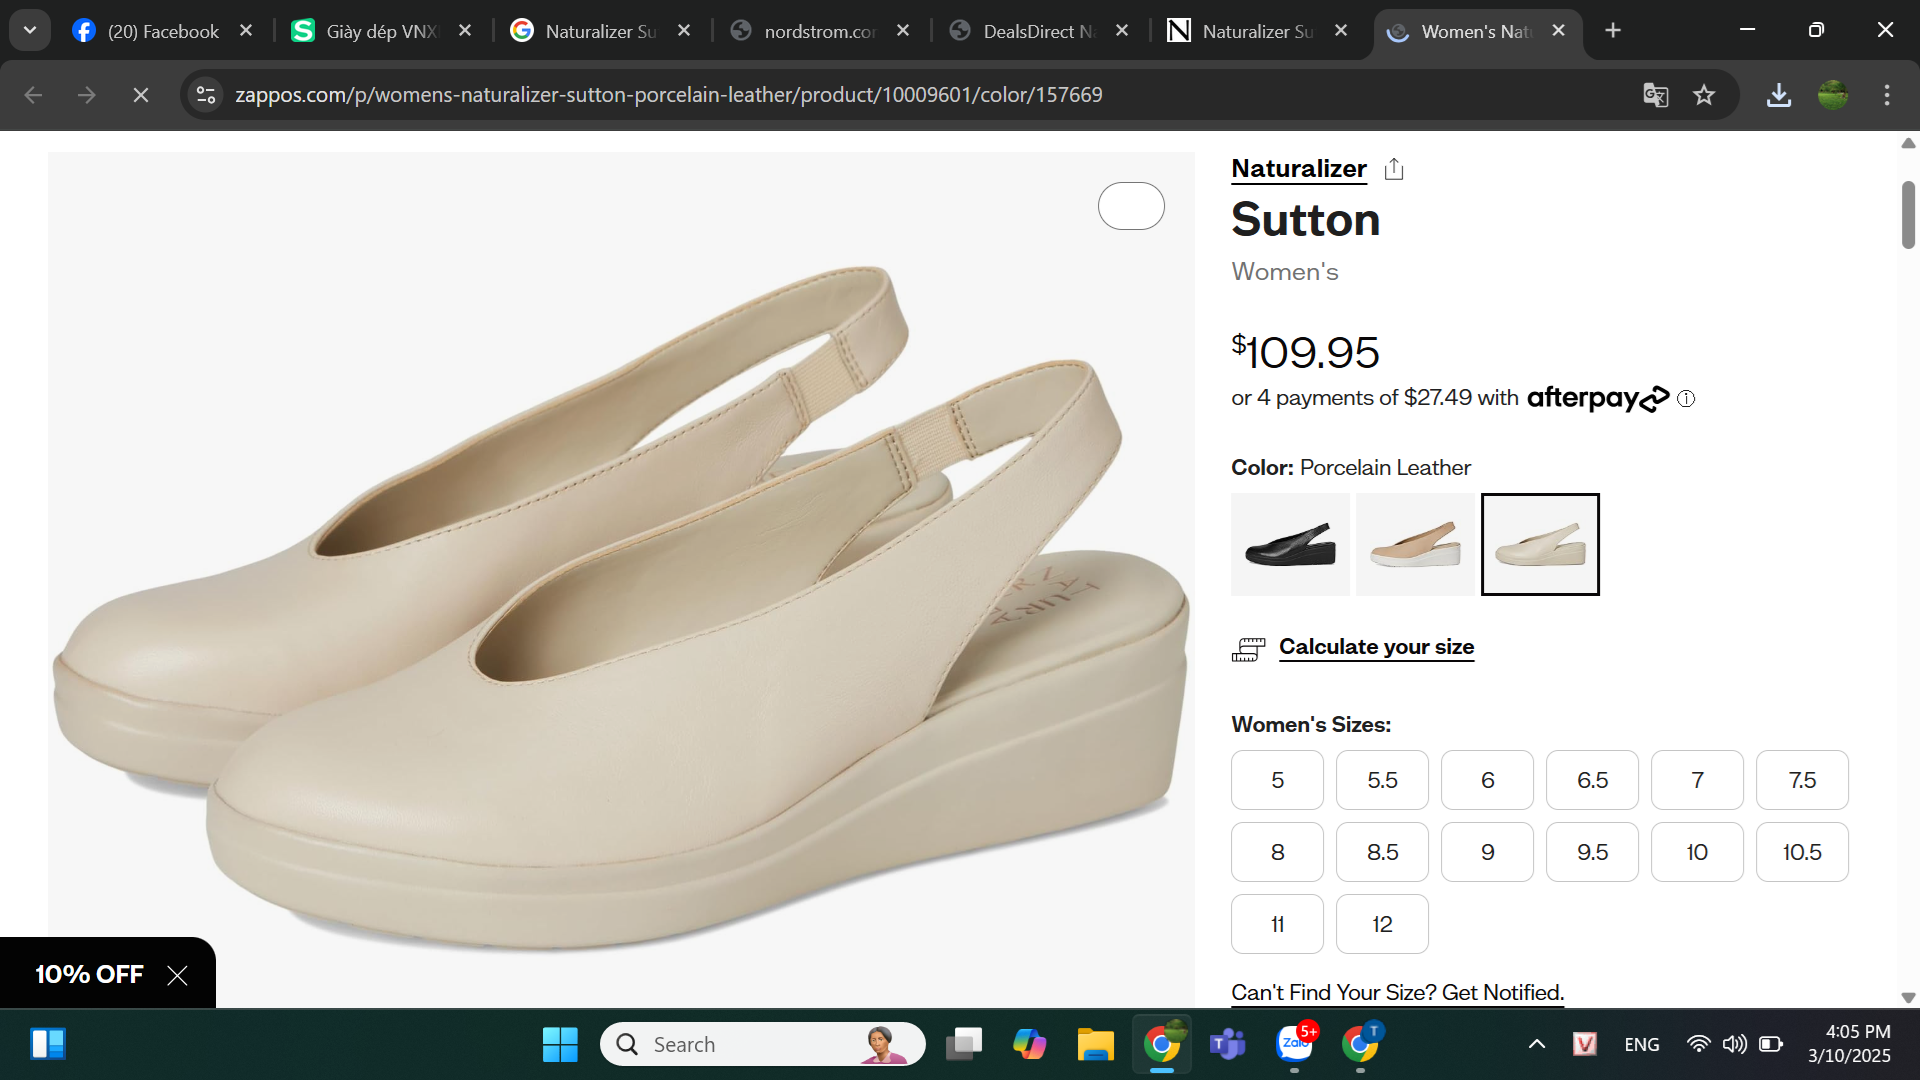This screenshot has height=1080, width=1920.
Task: Open the Chrome three-dot menu
Action: coord(1887,95)
